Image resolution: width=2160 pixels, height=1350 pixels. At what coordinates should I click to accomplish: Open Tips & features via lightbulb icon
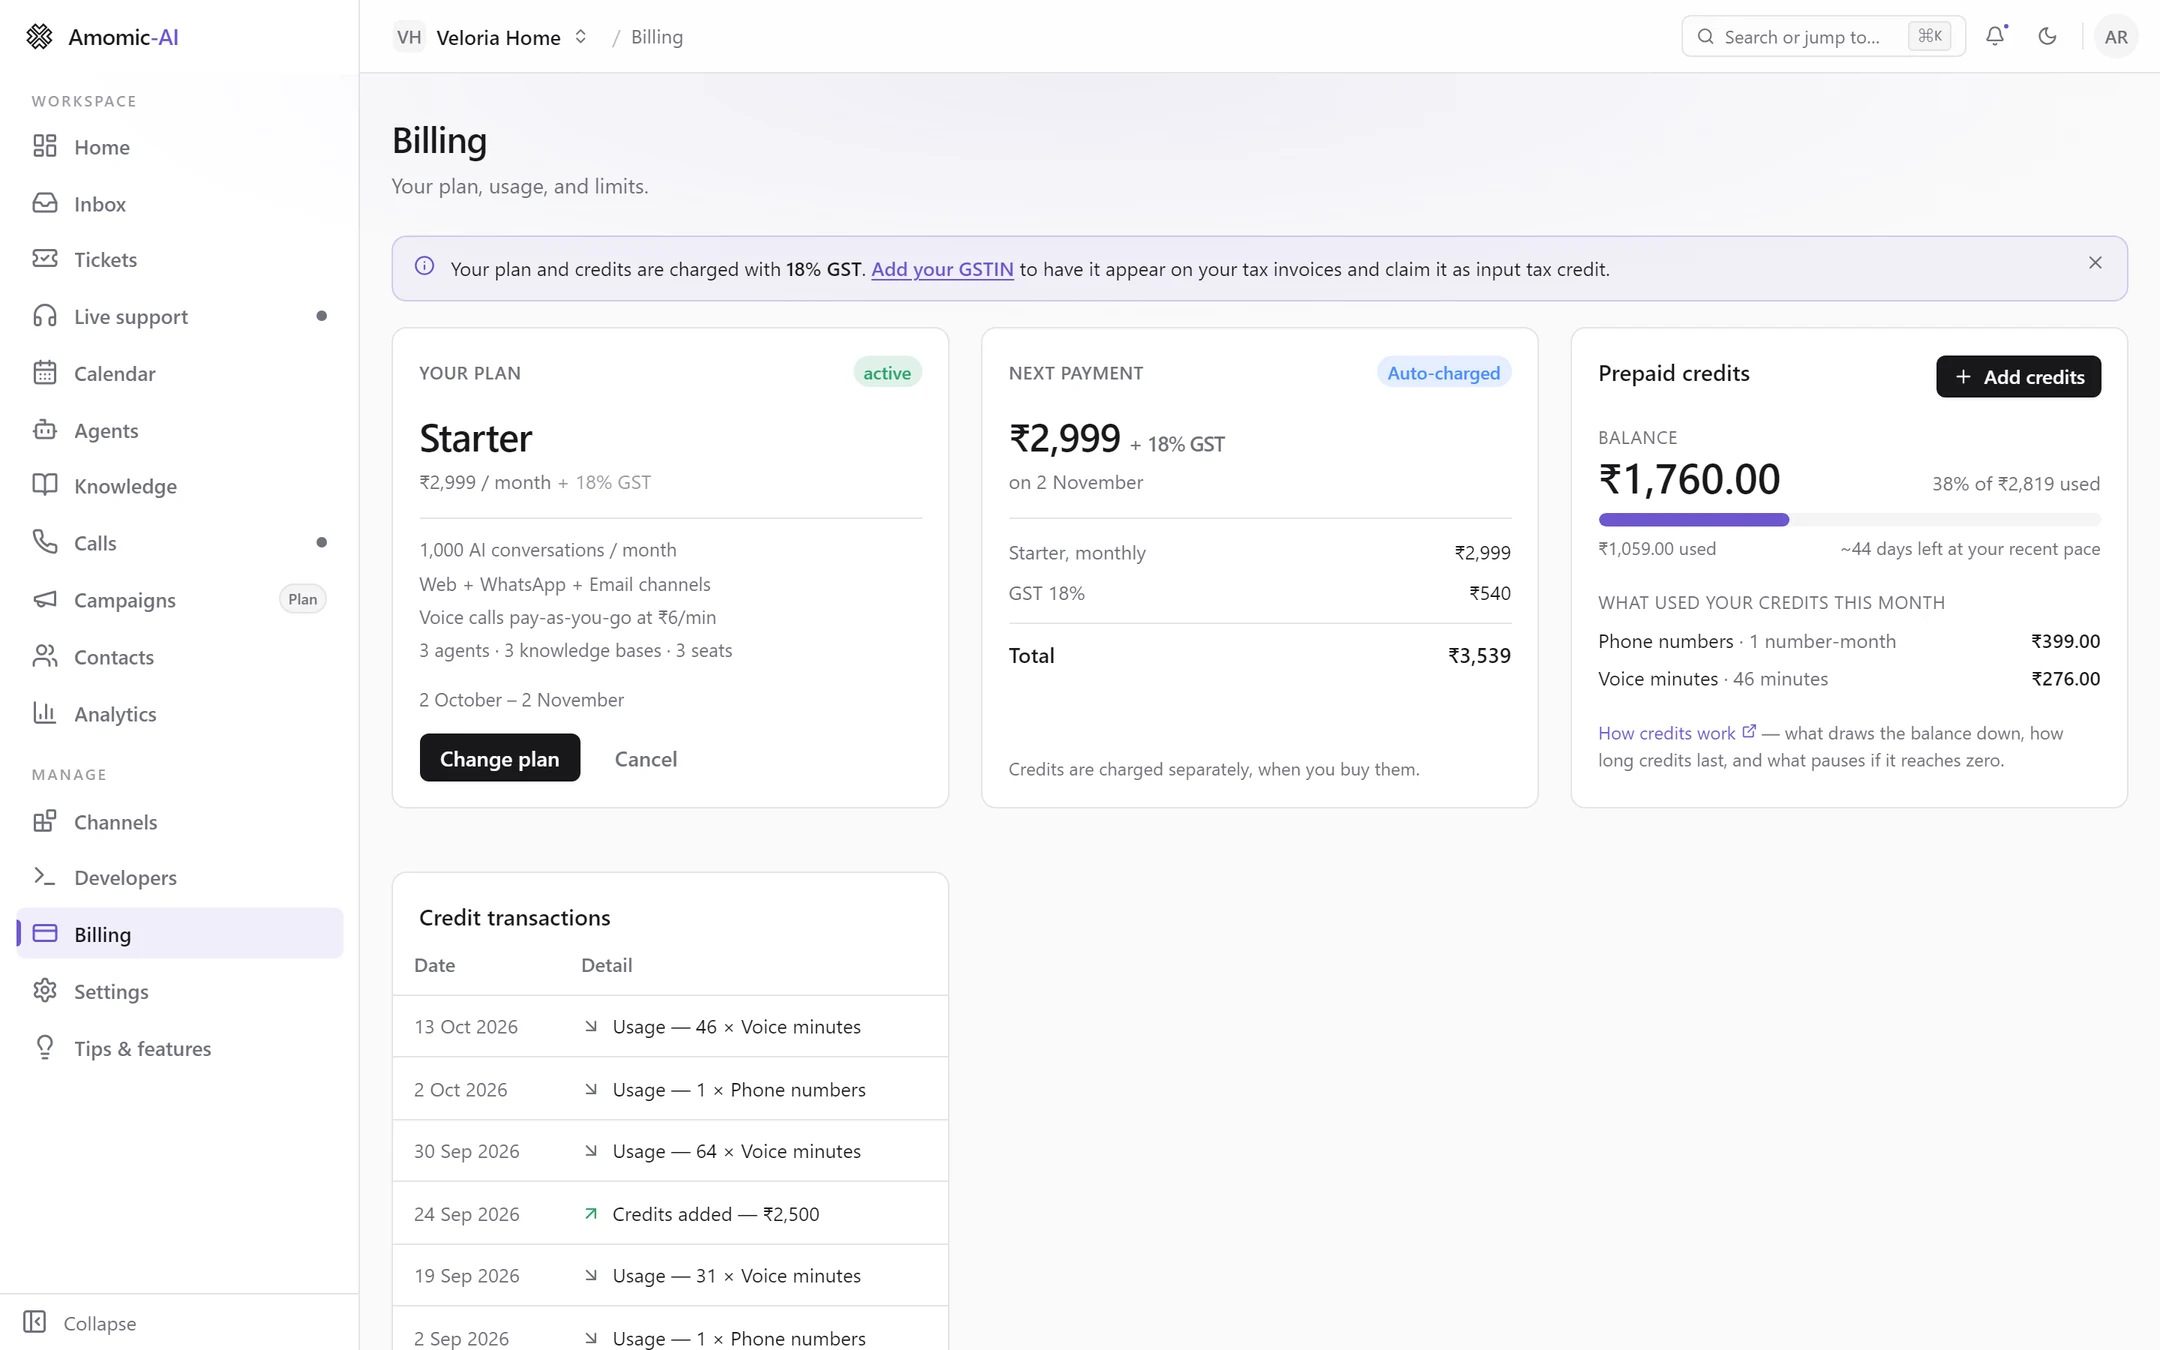(x=45, y=1047)
